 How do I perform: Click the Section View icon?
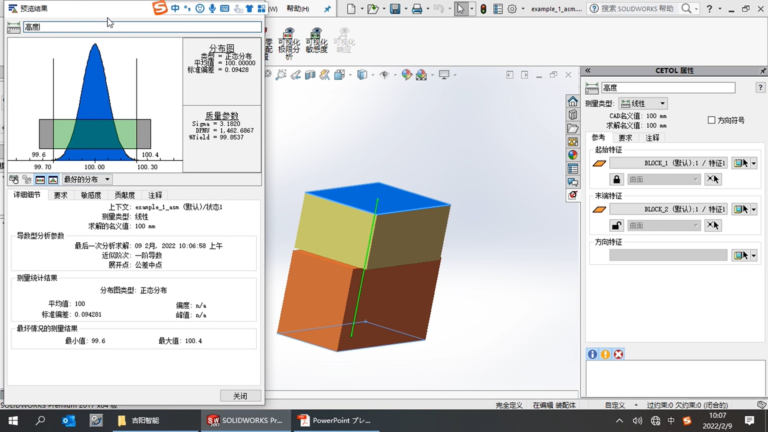pos(310,75)
